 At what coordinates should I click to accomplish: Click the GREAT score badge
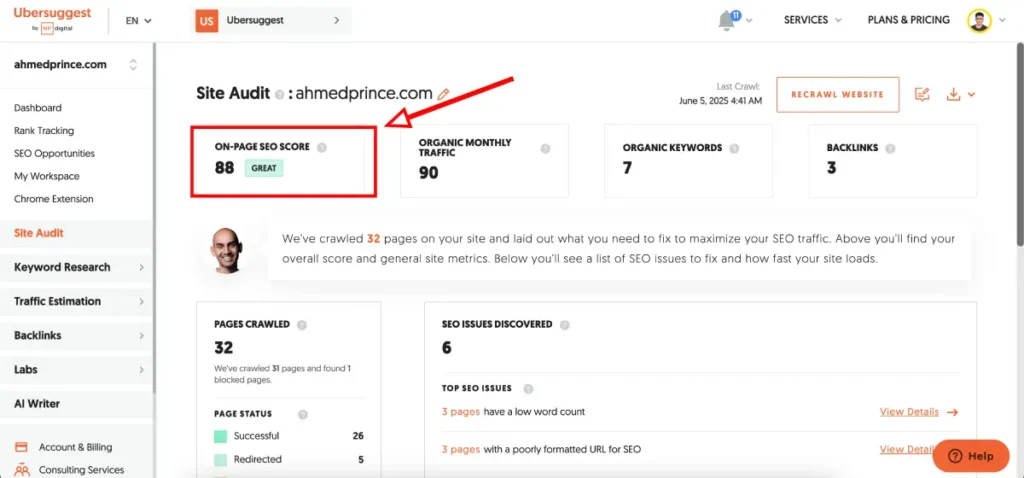tap(264, 168)
